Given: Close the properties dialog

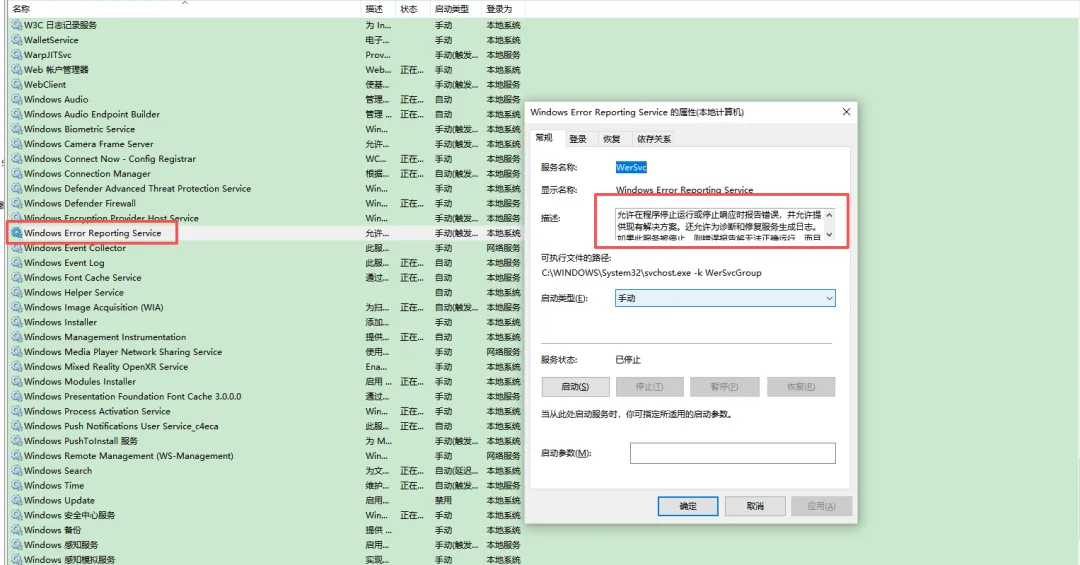Looking at the screenshot, I should point(847,112).
